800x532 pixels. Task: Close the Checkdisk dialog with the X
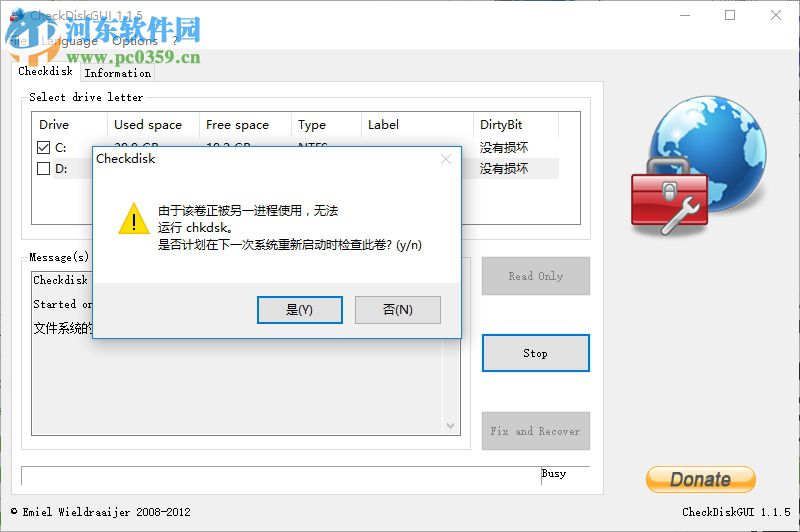tap(446, 159)
